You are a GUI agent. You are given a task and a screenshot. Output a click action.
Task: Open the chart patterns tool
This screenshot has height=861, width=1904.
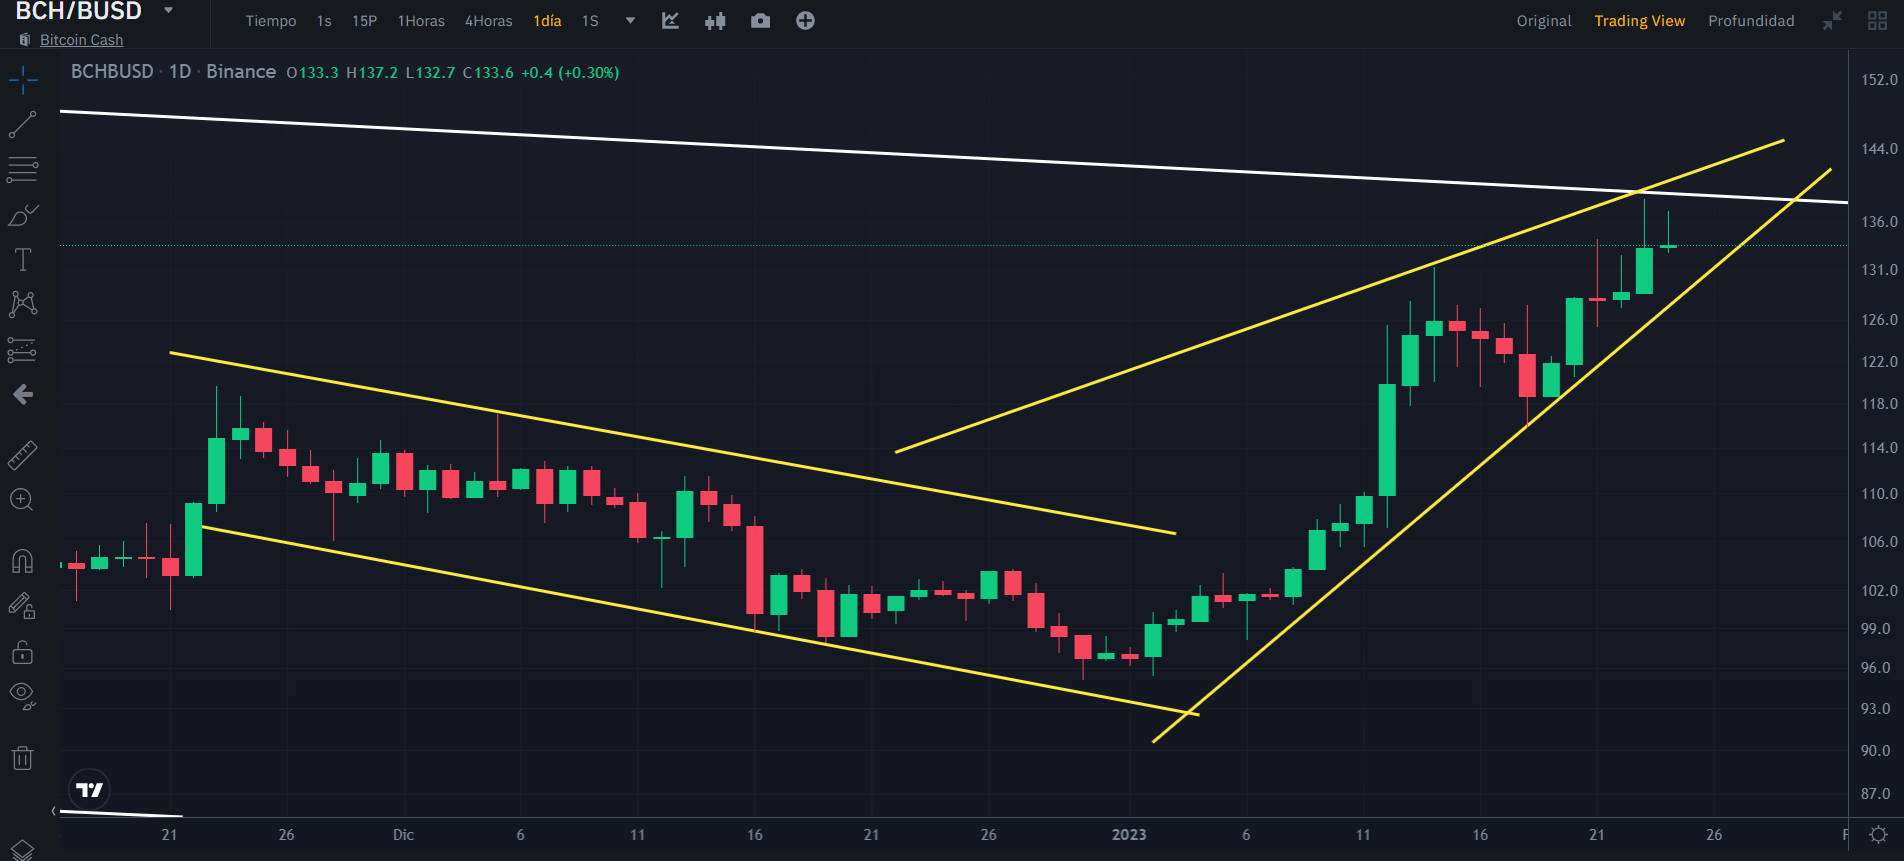coord(22,304)
